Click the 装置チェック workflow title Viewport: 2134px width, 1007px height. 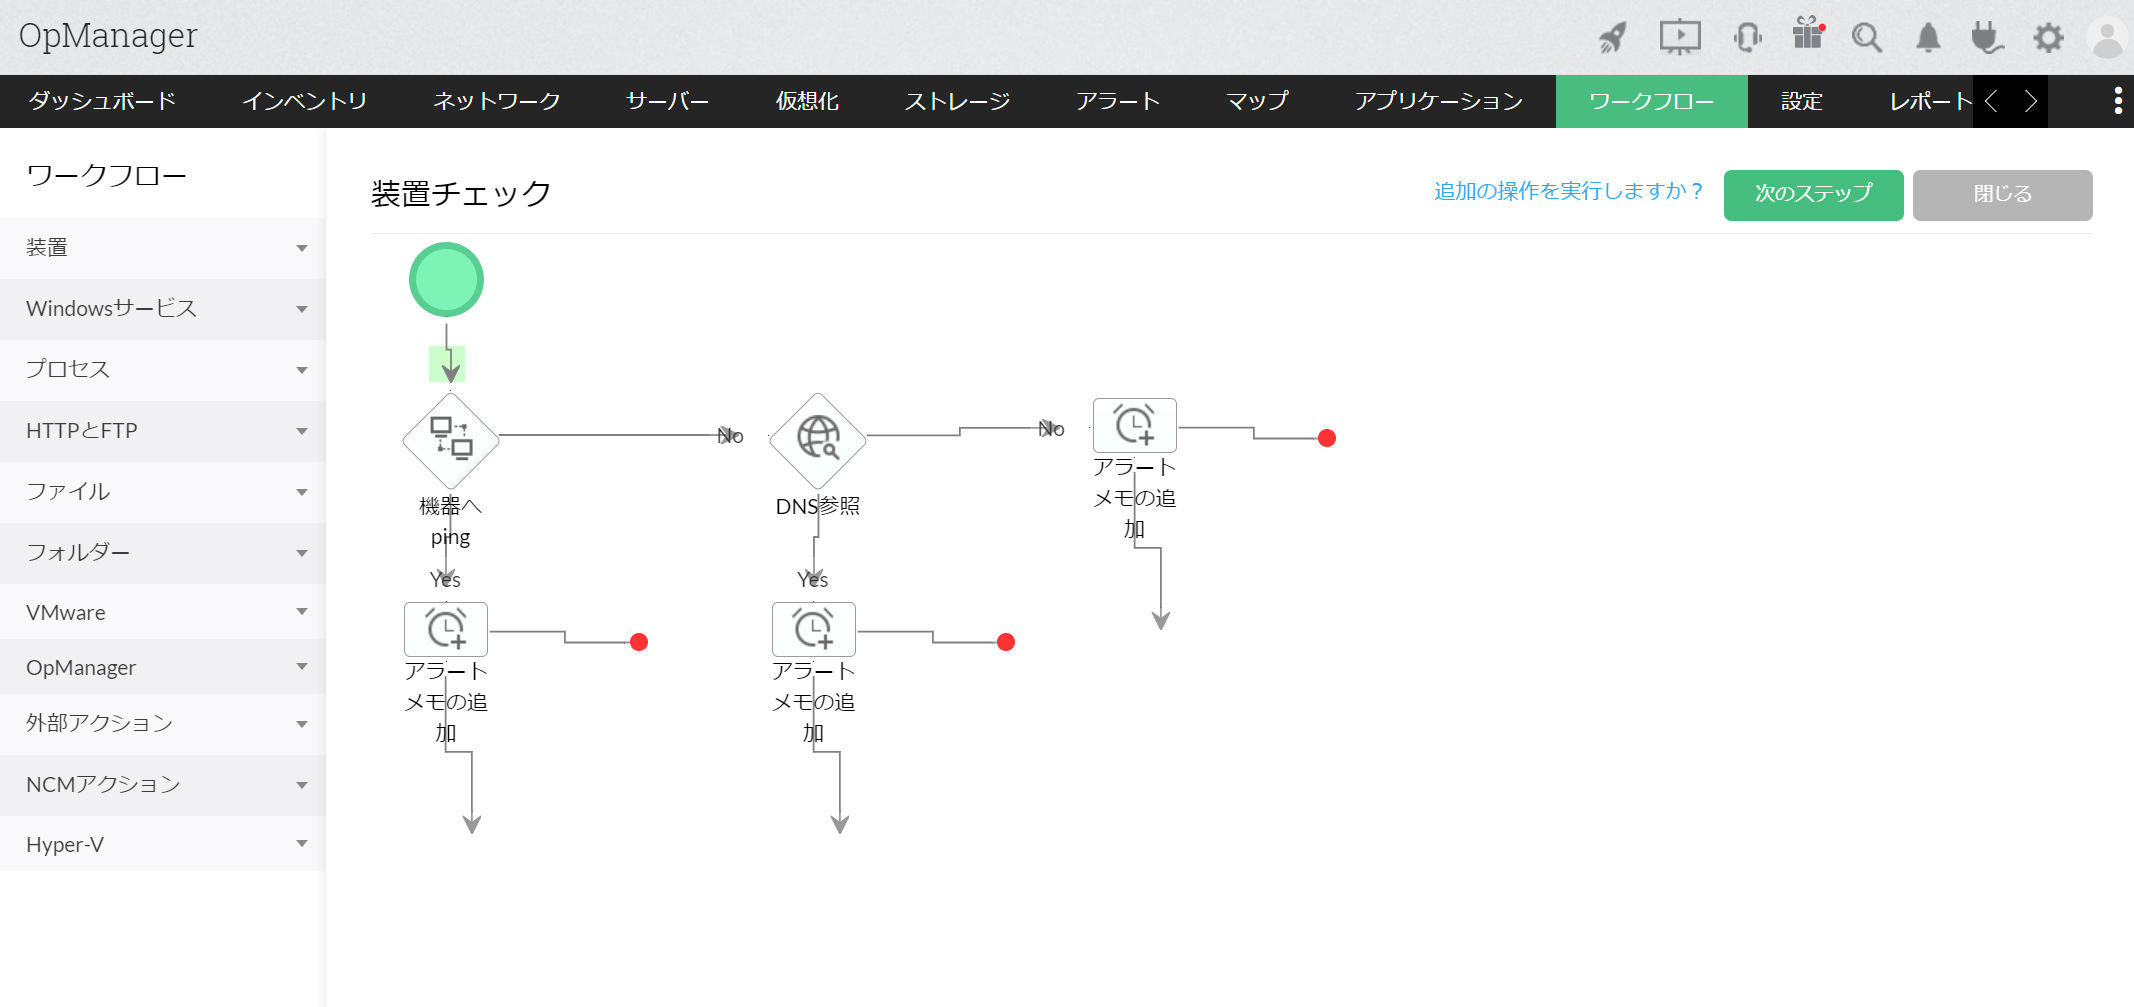coord(461,193)
